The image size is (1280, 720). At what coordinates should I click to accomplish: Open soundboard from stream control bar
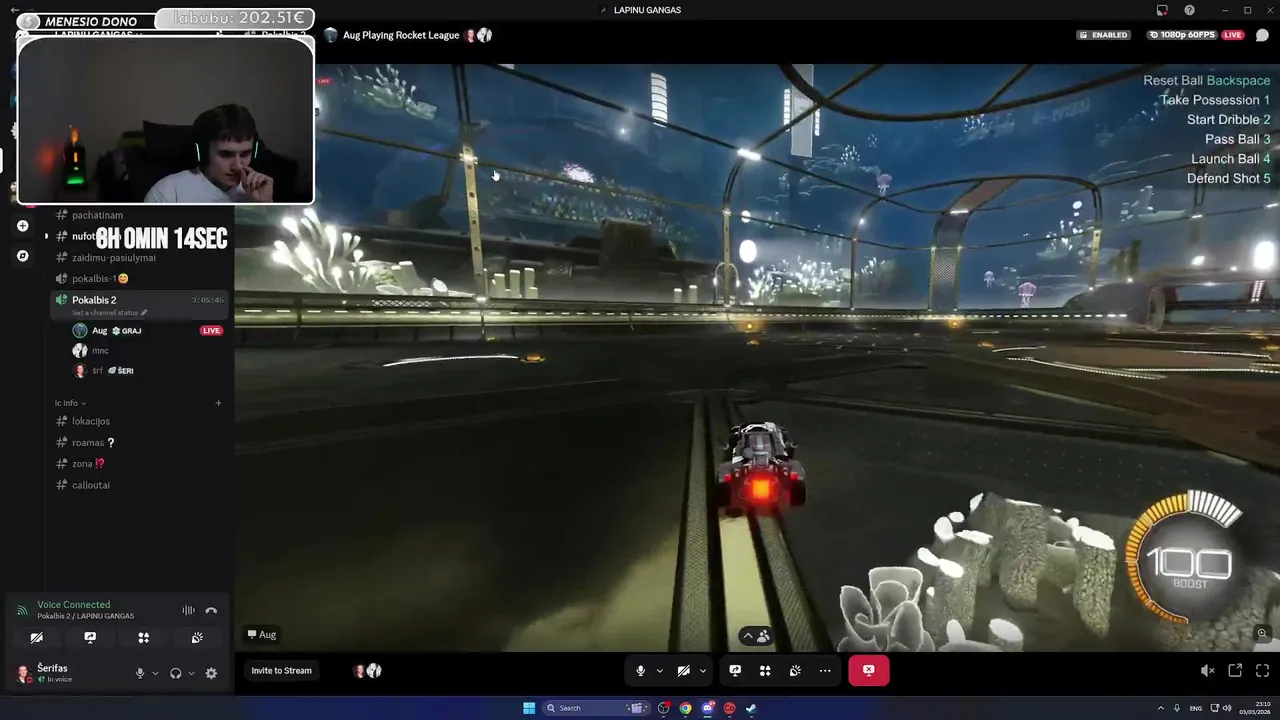[x=795, y=670]
